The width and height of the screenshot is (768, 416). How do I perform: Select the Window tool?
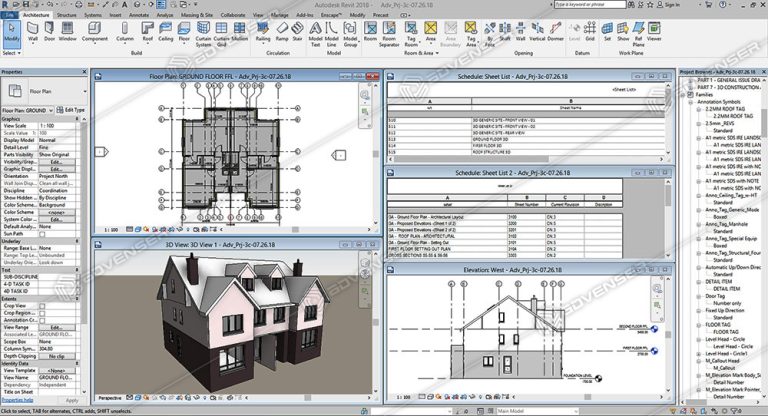68,31
